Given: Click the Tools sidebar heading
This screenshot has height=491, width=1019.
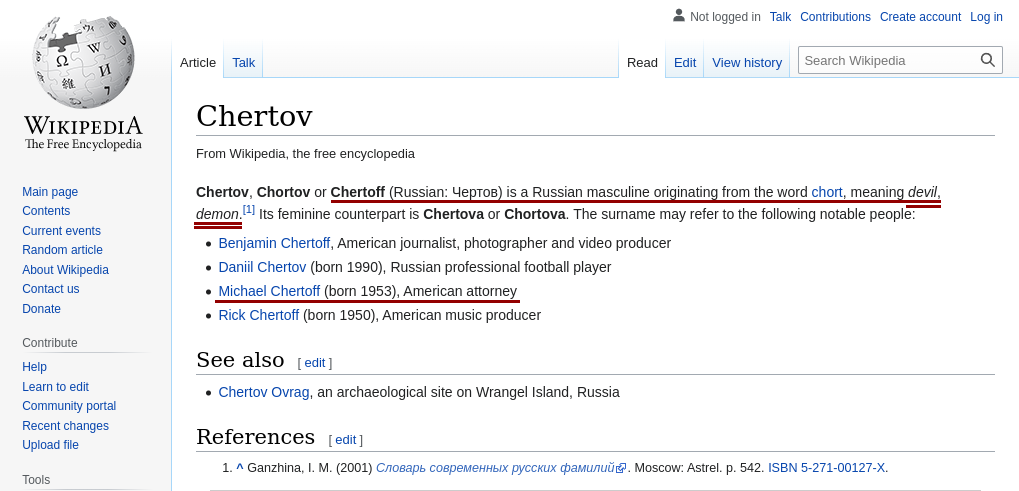Looking at the screenshot, I should 36,479.
